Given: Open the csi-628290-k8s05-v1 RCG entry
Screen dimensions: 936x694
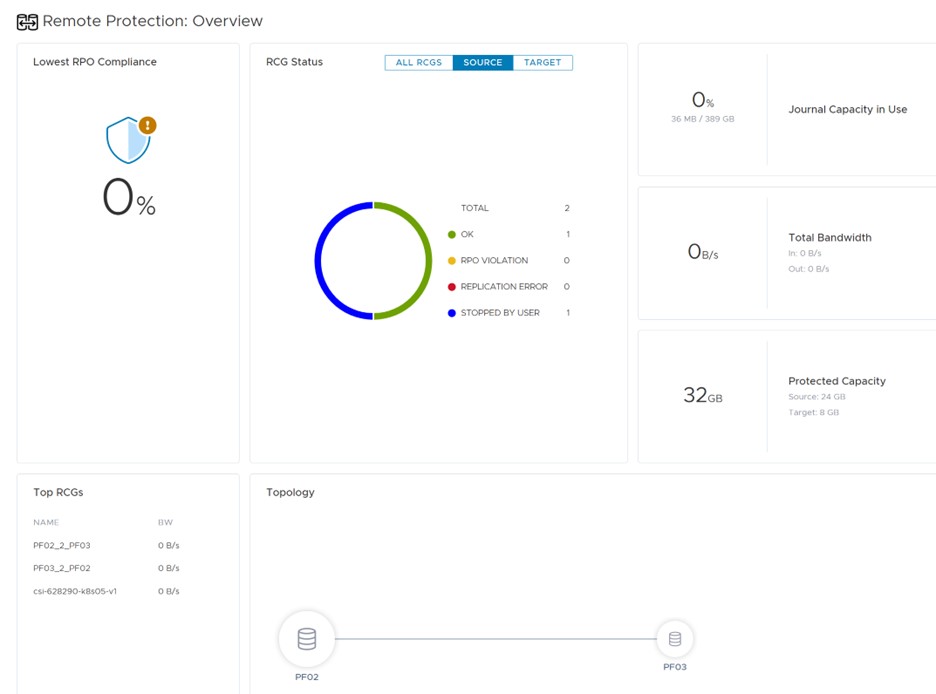Looking at the screenshot, I should click(x=74, y=591).
